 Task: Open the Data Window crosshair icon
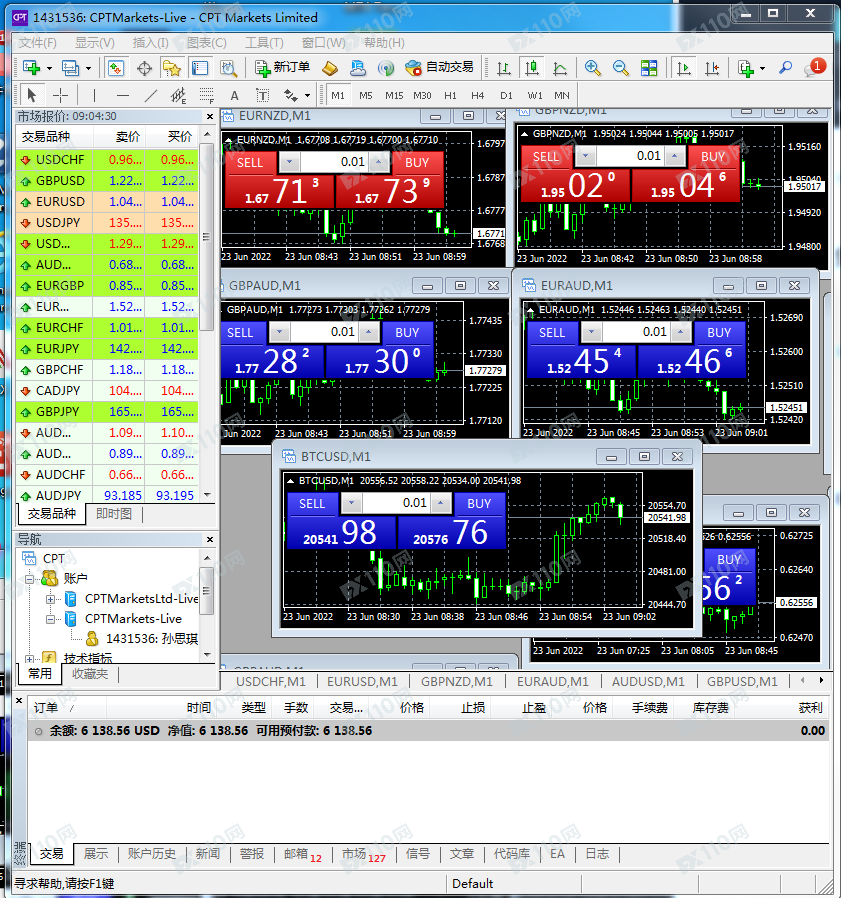click(x=144, y=69)
